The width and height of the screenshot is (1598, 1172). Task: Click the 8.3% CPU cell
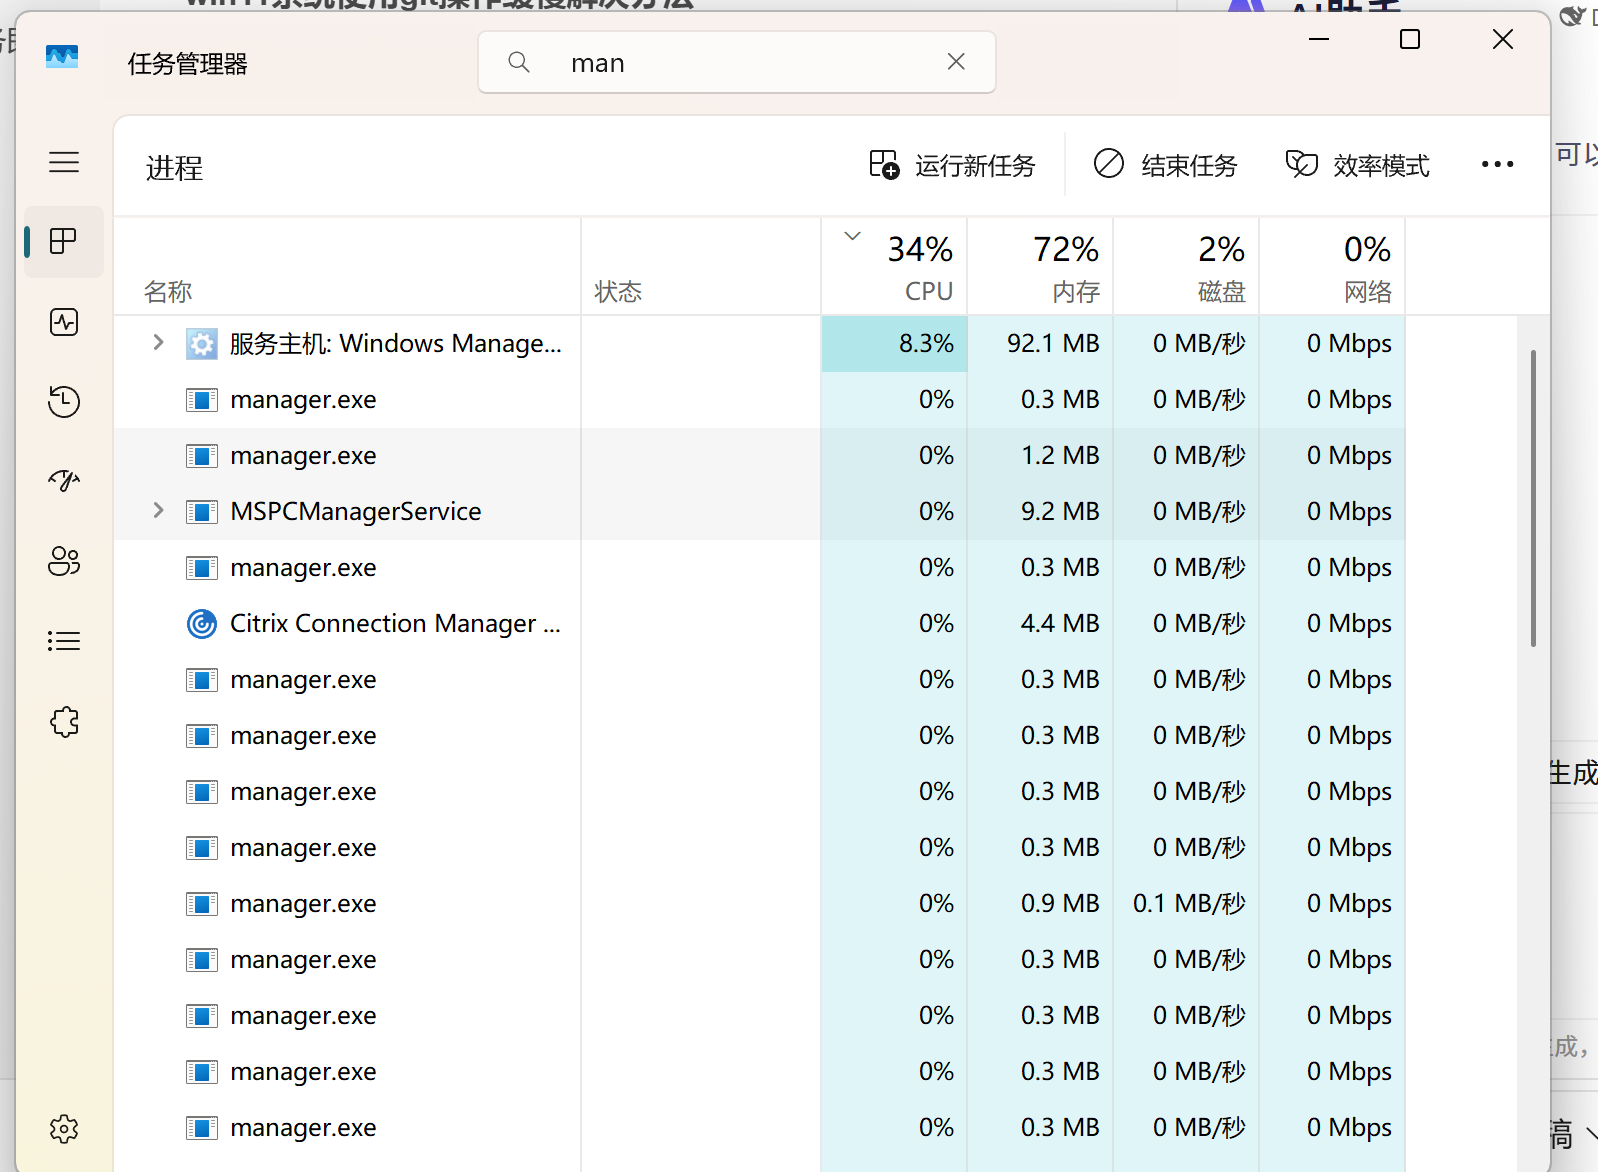(x=894, y=343)
